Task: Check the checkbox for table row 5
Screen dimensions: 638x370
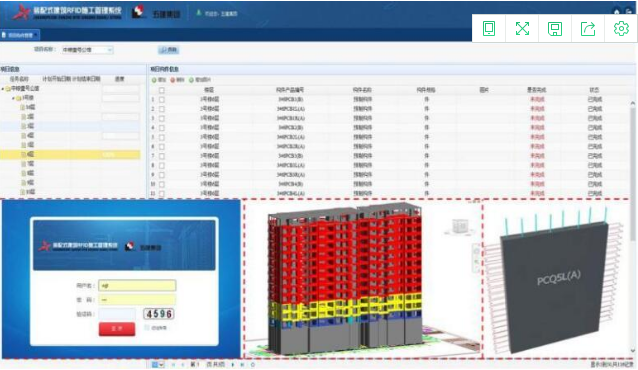Action: [x=162, y=137]
